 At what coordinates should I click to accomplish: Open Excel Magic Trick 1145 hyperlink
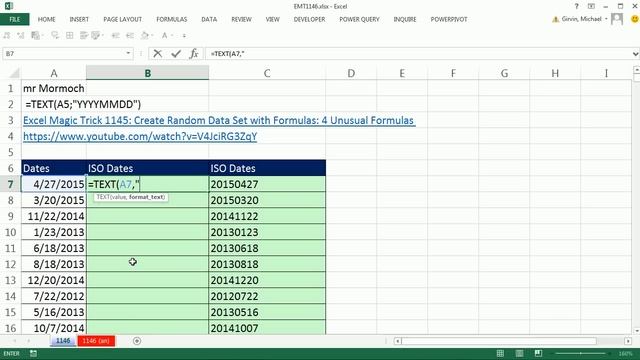219,120
